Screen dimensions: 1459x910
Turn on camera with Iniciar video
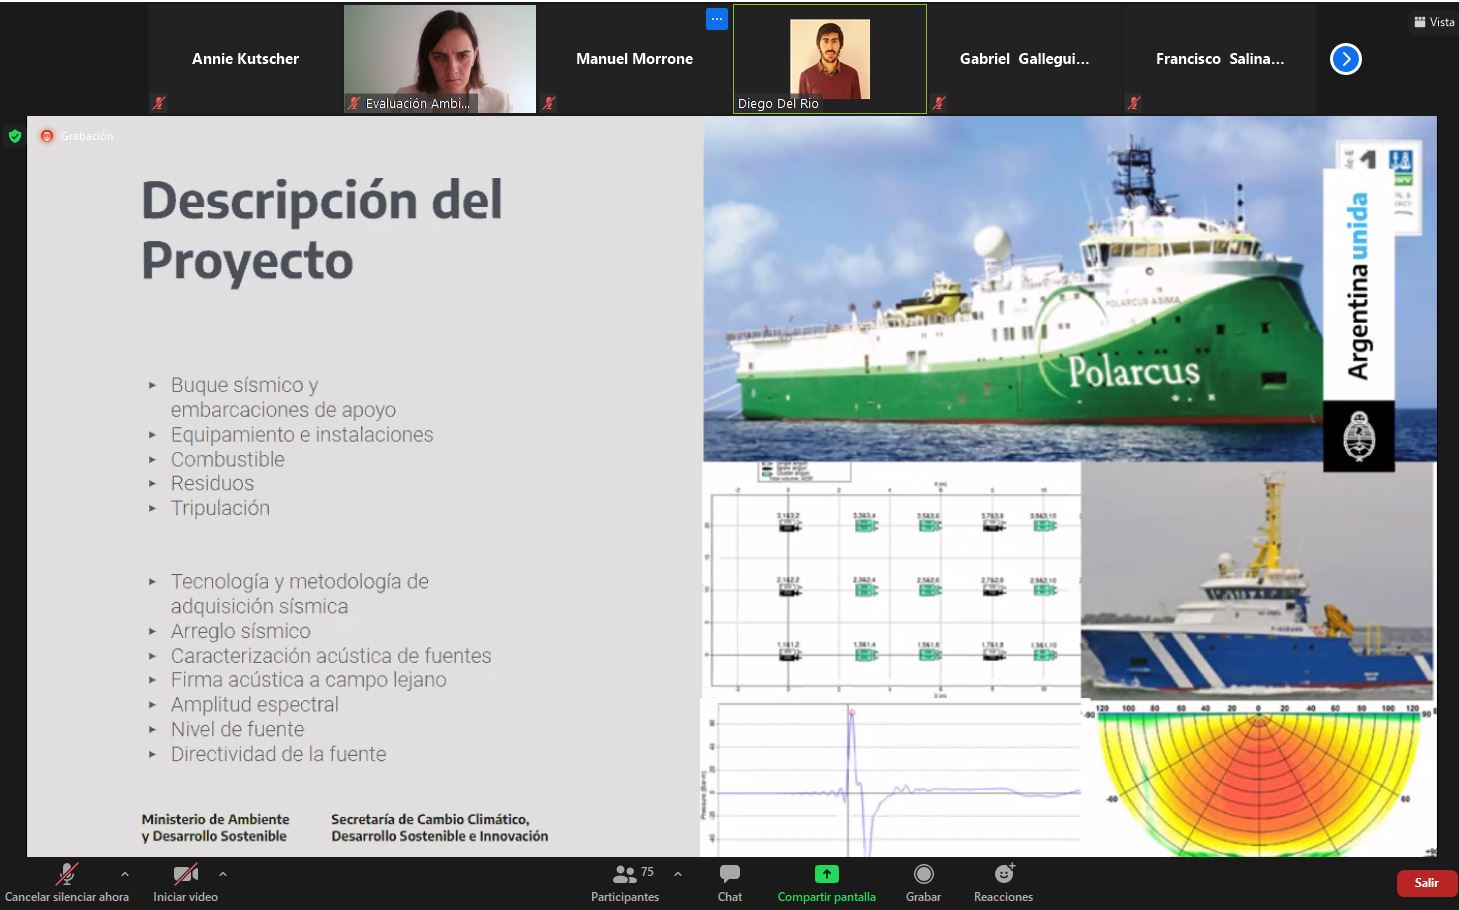[185, 876]
